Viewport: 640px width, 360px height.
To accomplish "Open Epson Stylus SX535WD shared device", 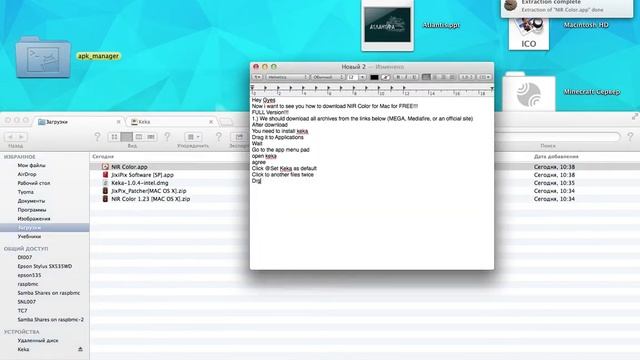I will coord(44,266).
